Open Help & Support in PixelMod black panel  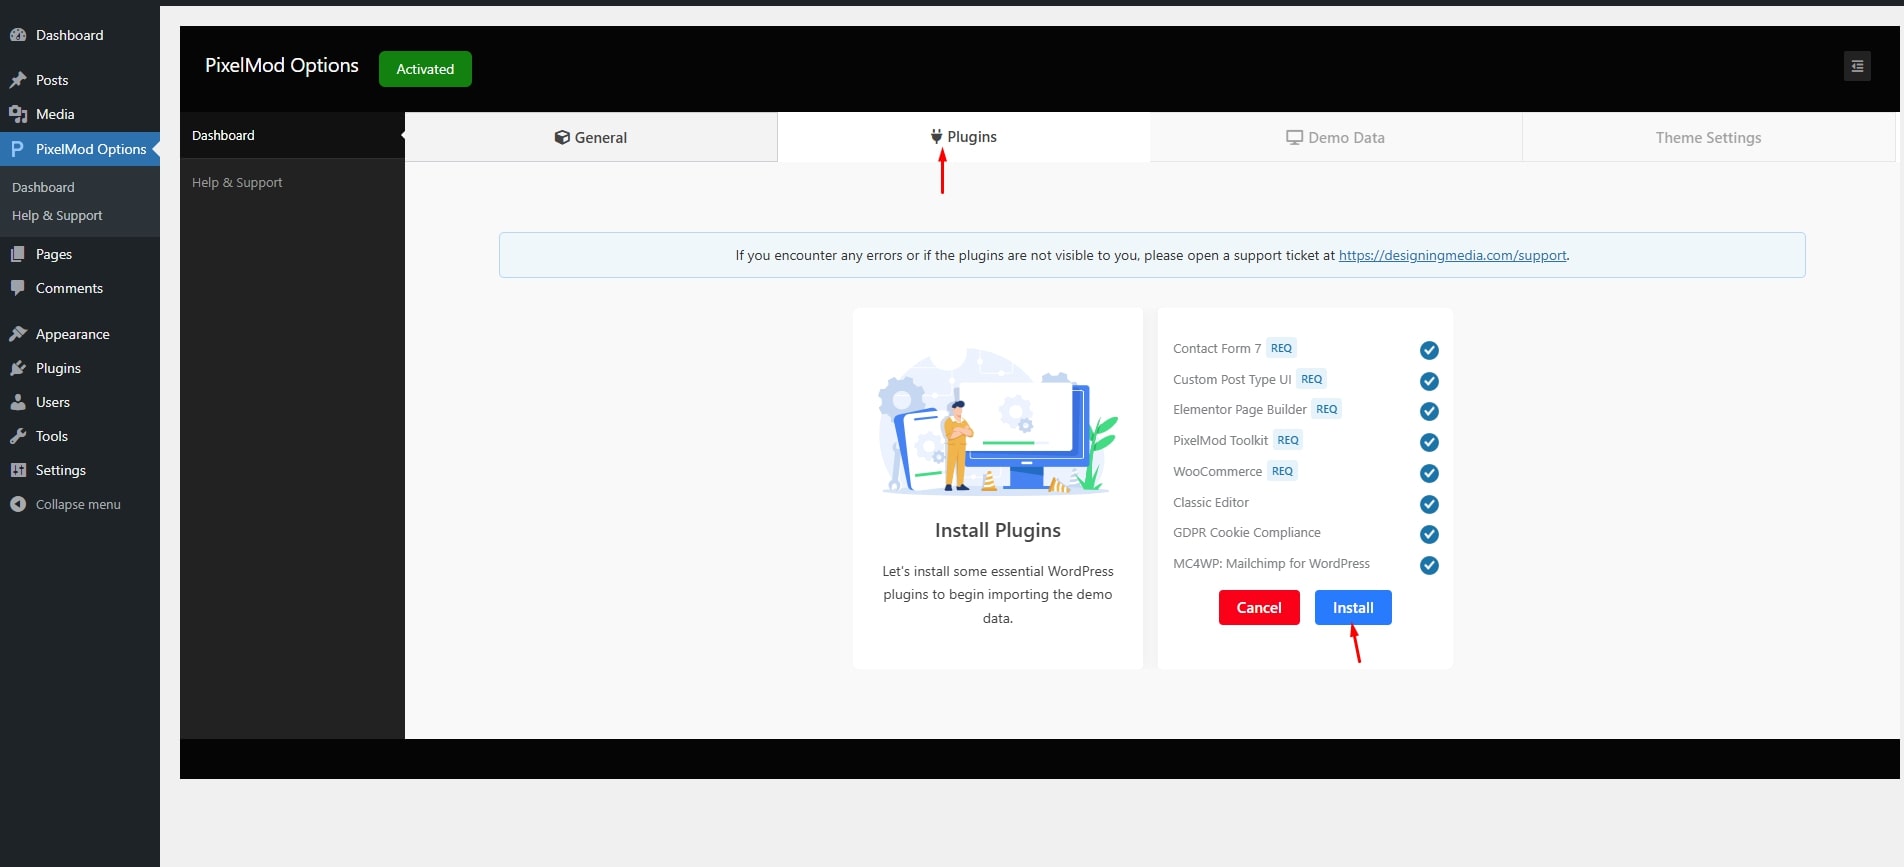coord(292,182)
